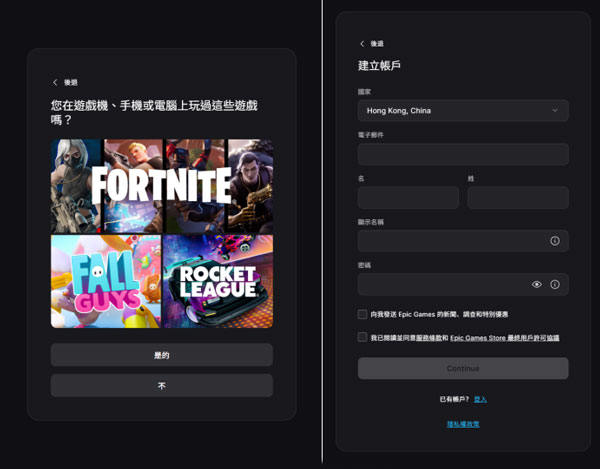Click the display name info icon
This screenshot has width=600, height=469.
(x=555, y=241)
